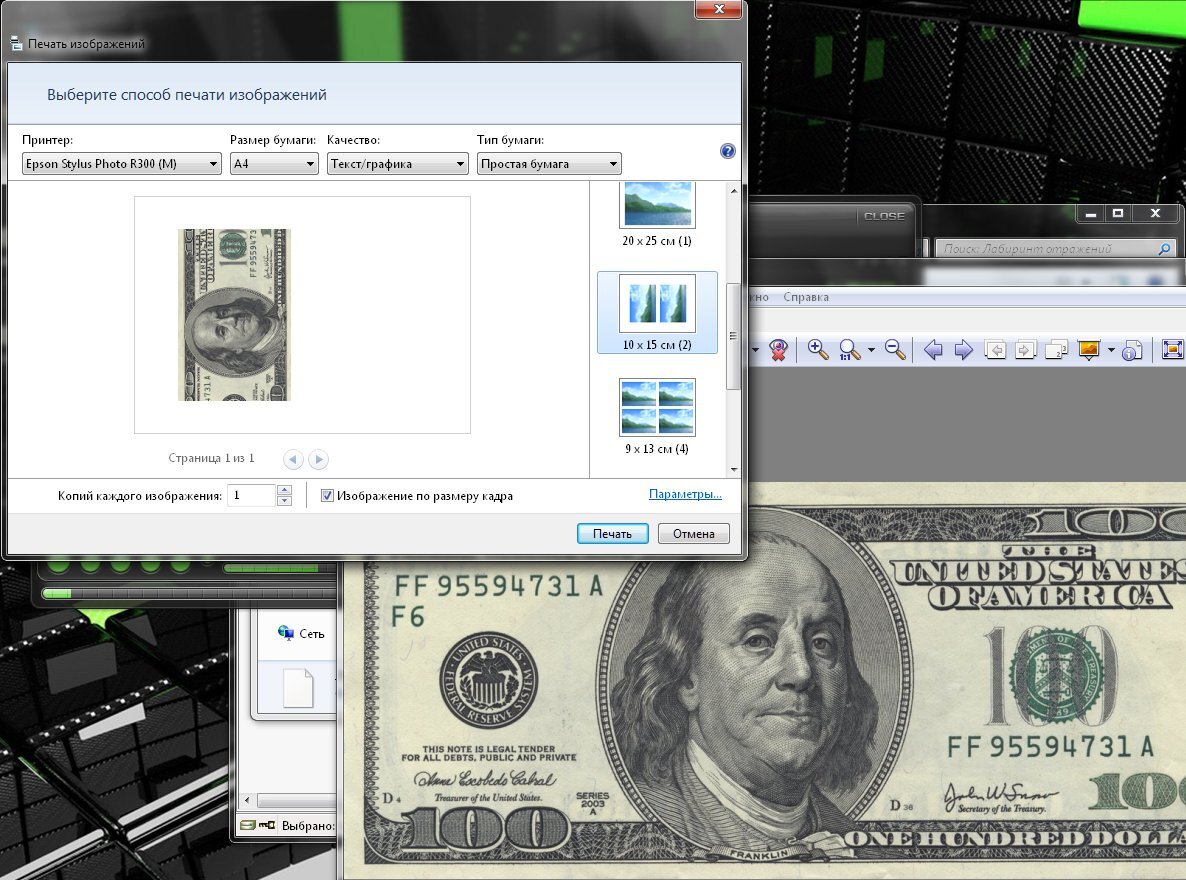Open the Справка menu in image viewer
The image size is (1186, 880).
pyautogui.click(x=806, y=297)
